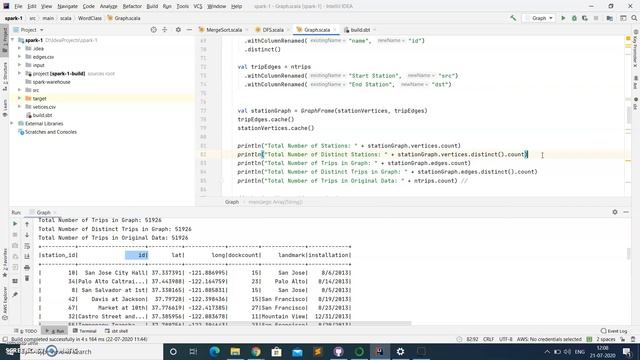Clear all Run console output trash icon
This screenshot has width=640, height=360.
(x=27, y=278)
